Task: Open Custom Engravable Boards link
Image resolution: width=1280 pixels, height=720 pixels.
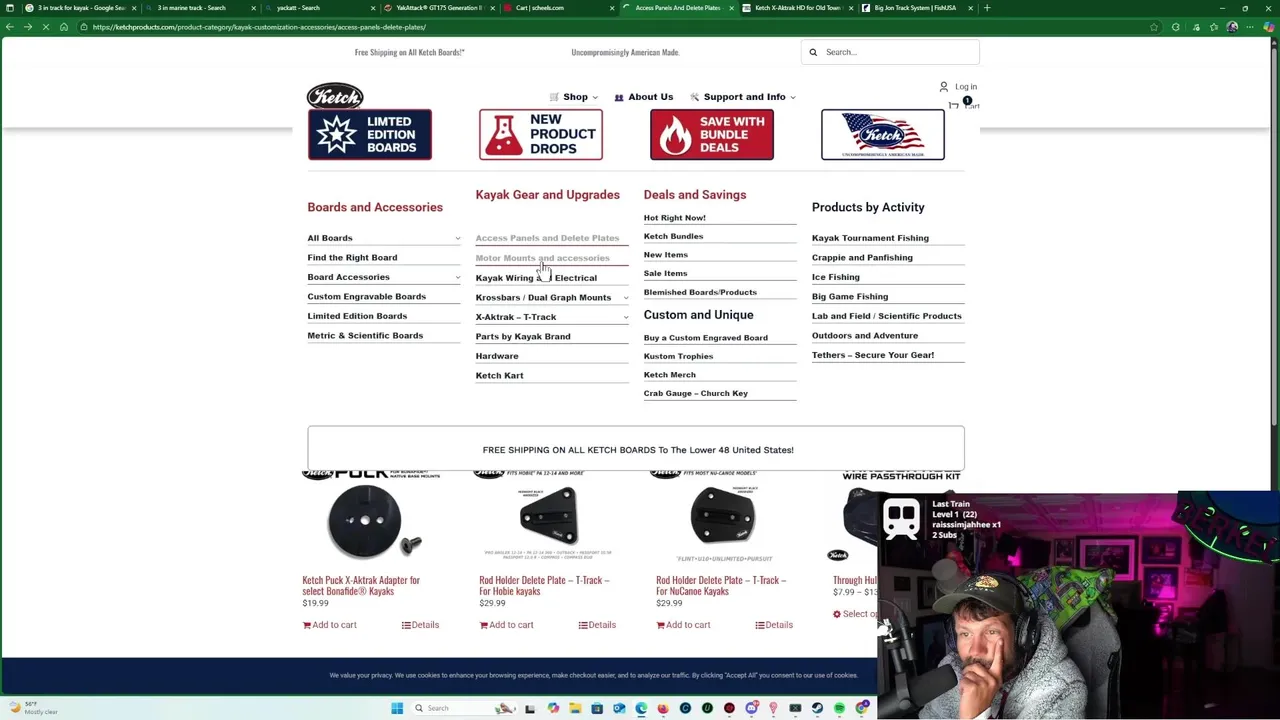Action: 366,296
